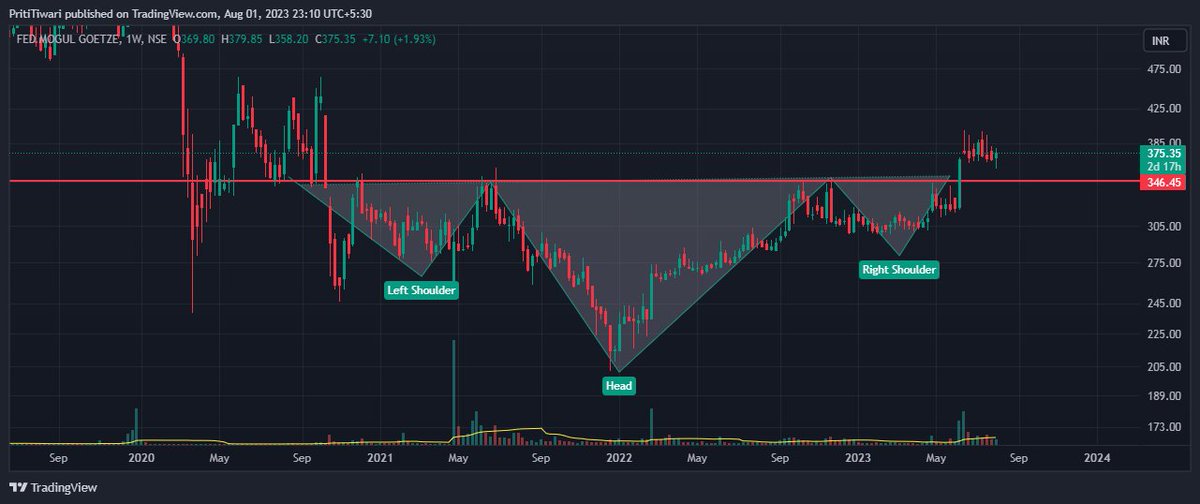1200x504 pixels.
Task: Click the 2024 label on time axis
Action: pos(1097,458)
